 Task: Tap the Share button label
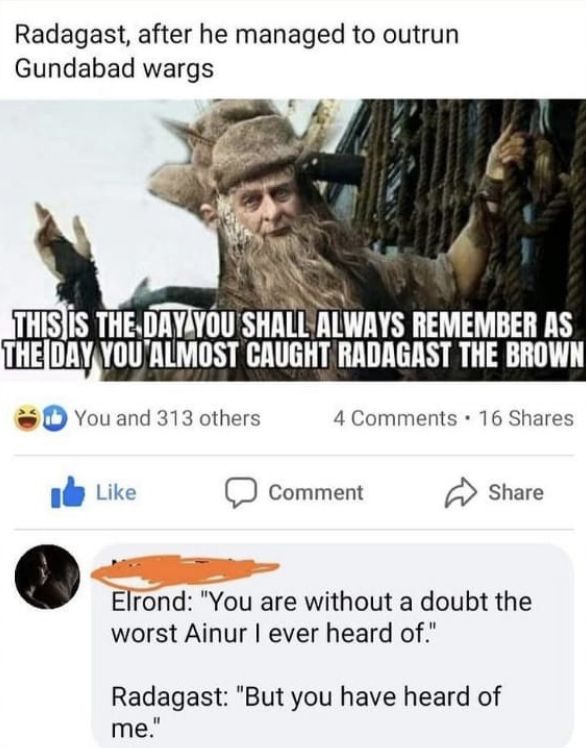[515, 493]
